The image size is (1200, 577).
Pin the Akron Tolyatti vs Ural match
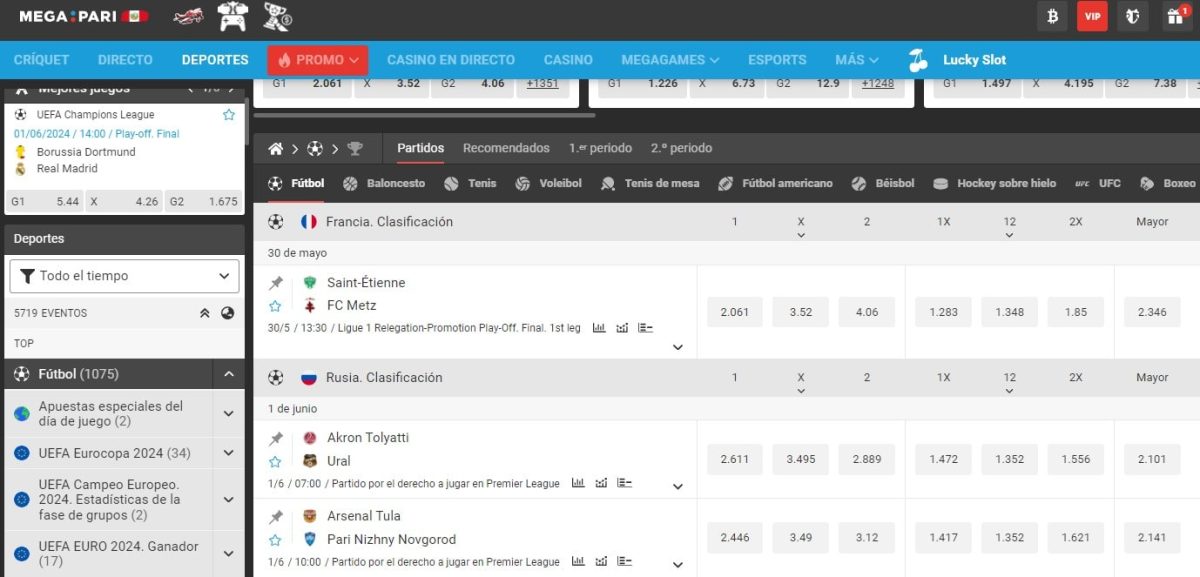(x=276, y=439)
